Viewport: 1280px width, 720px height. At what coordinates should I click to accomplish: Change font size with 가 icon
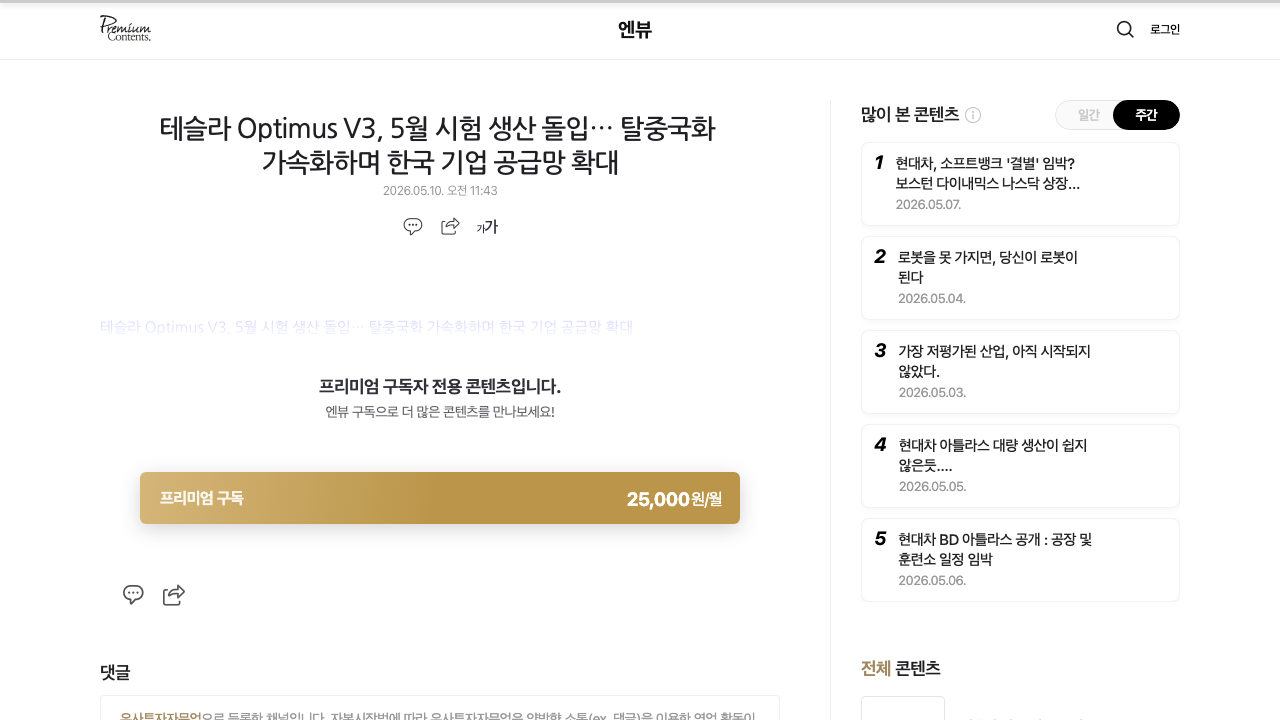click(487, 227)
